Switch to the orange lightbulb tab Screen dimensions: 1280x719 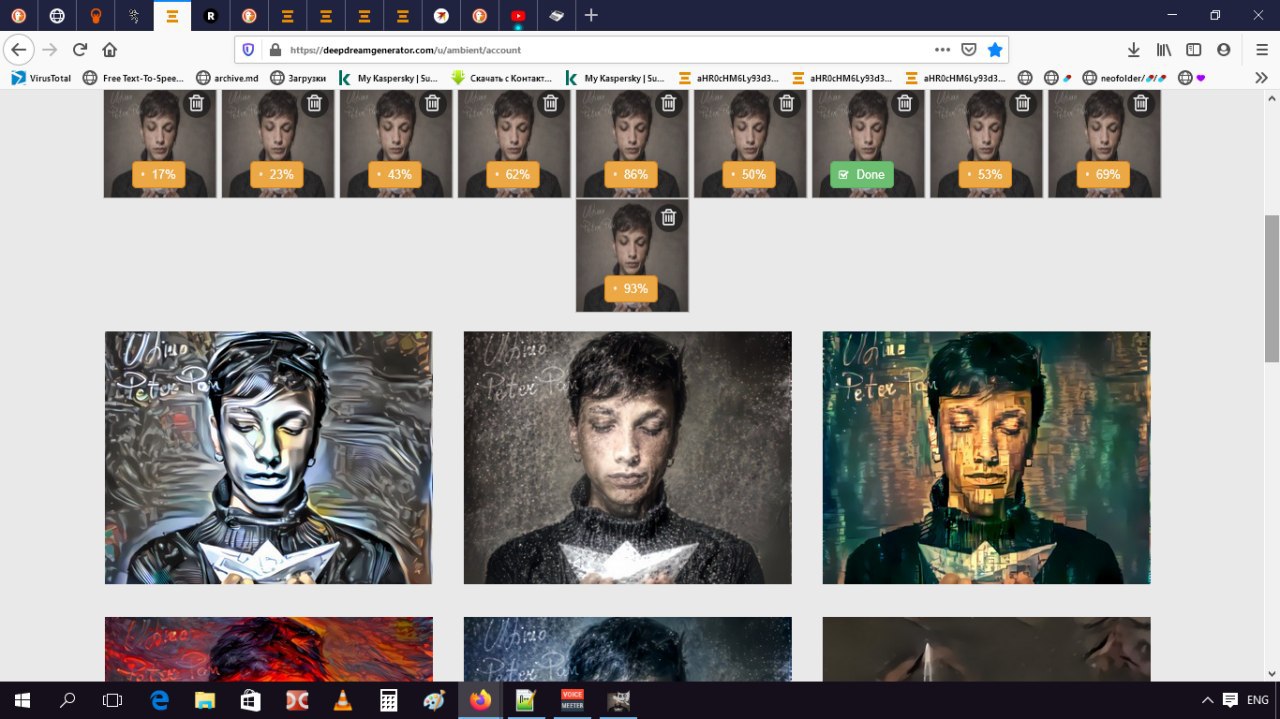coord(96,16)
